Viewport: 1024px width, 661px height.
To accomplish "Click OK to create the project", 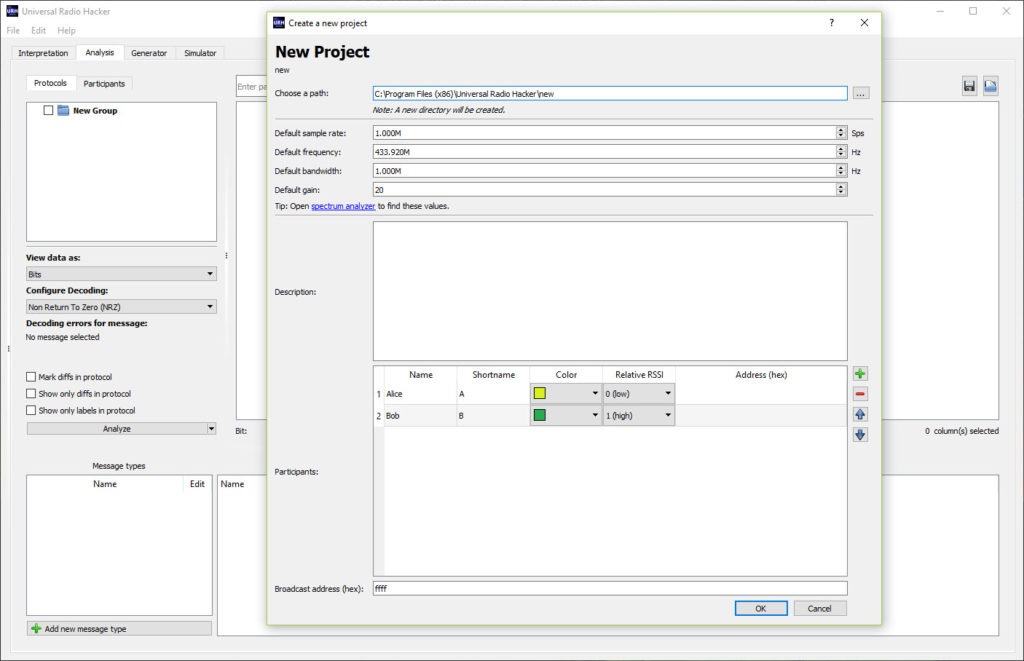I will 761,608.
